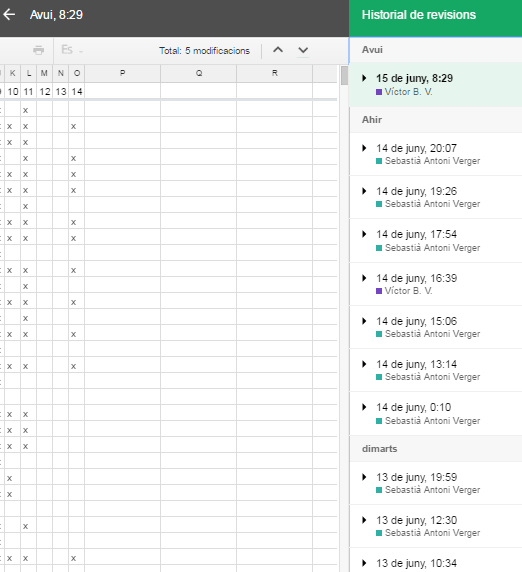Expand the 14 de juny, 20:07 revision

tap(364, 148)
